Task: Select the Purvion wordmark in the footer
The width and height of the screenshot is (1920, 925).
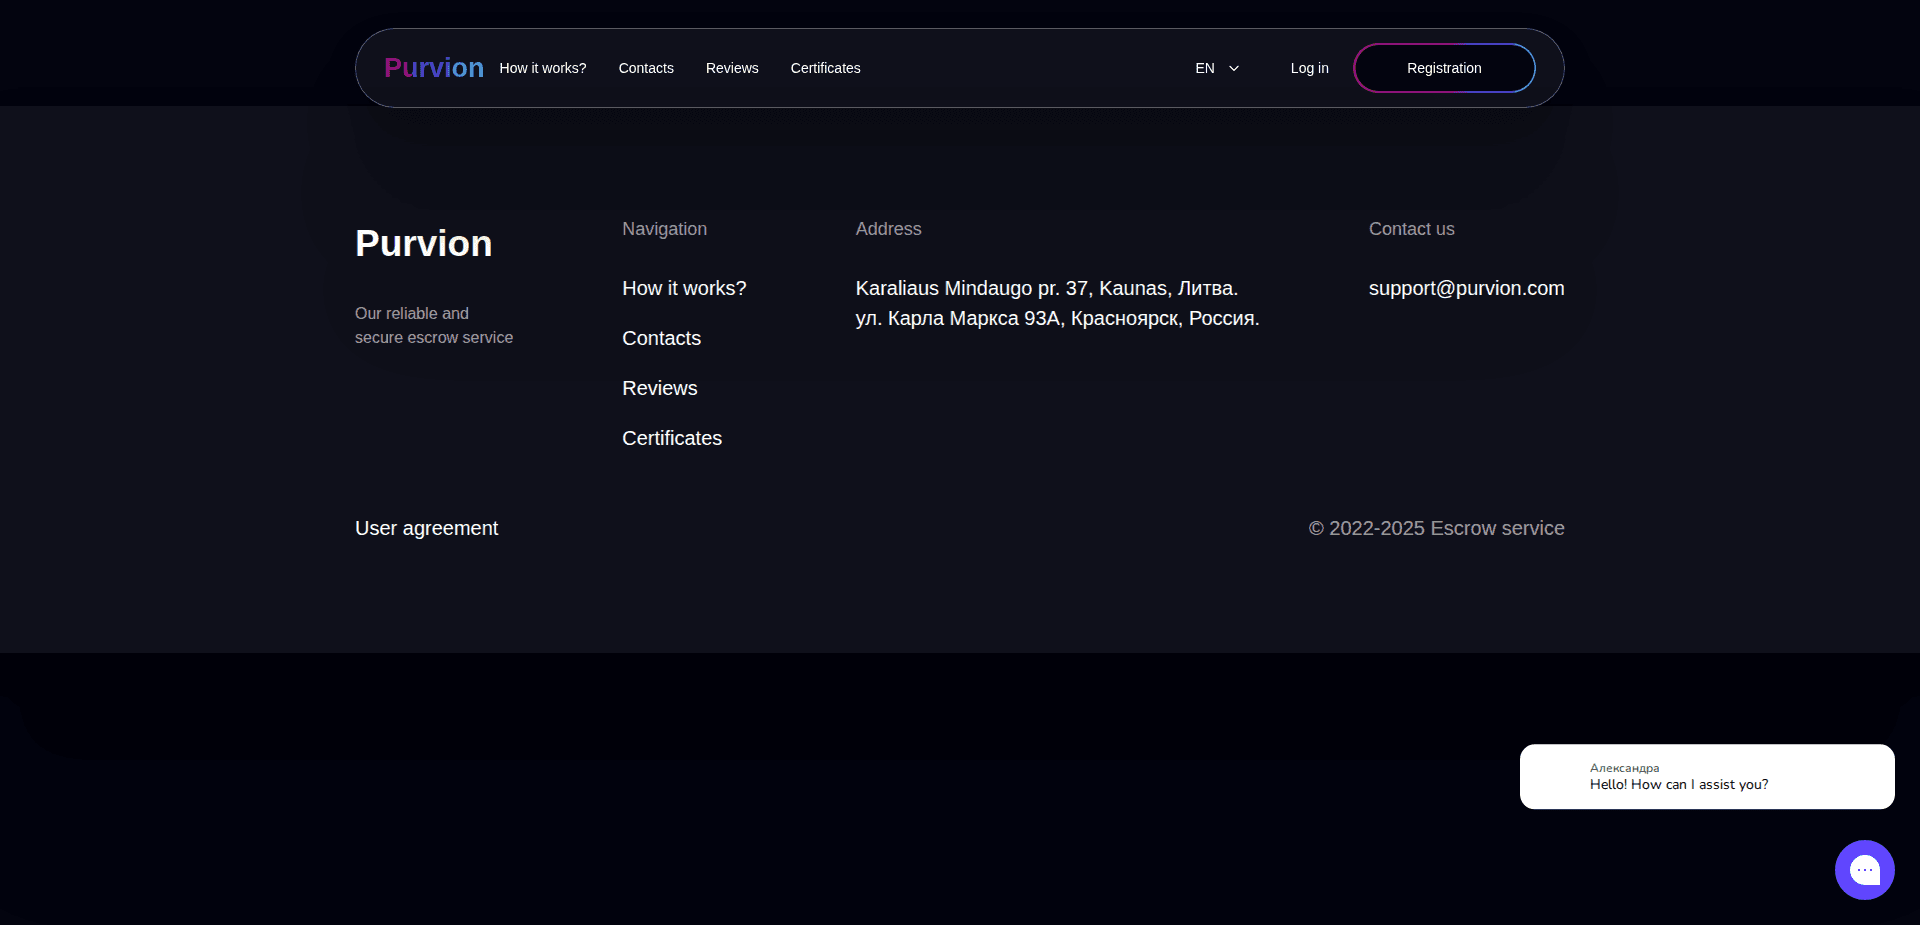Action: pos(423,243)
